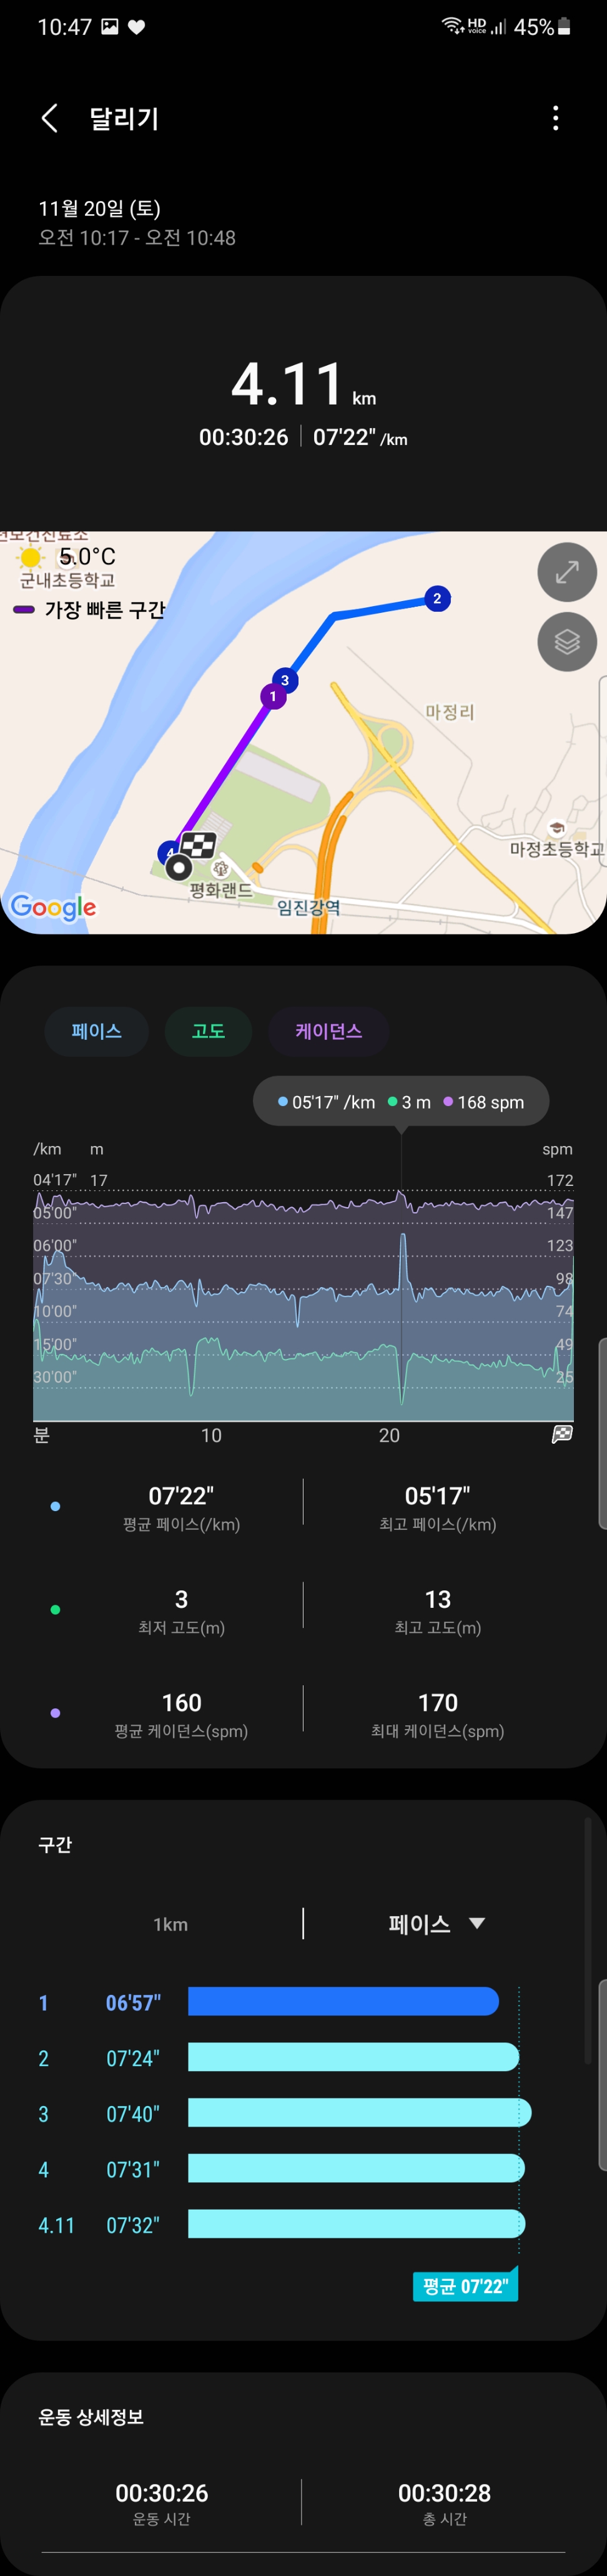Click the dropdown triangle beside 페이스

click(477, 1923)
